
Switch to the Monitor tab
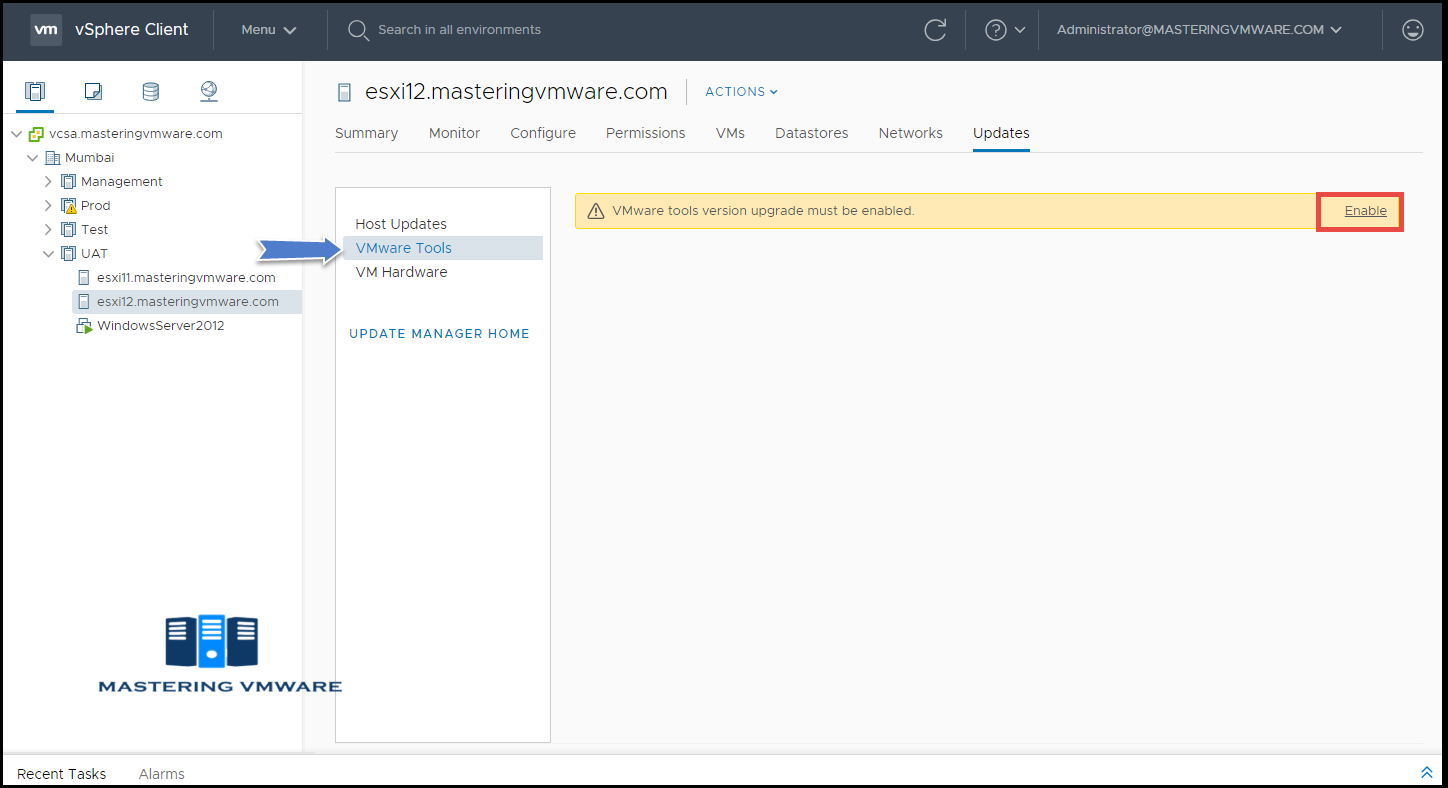point(454,133)
